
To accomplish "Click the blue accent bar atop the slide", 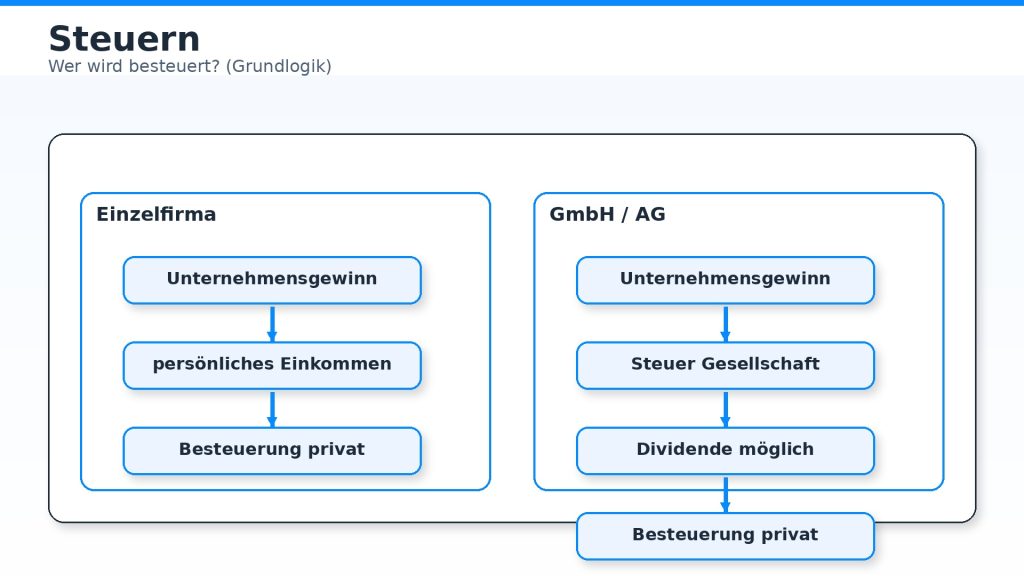I will click(x=512, y=3).
